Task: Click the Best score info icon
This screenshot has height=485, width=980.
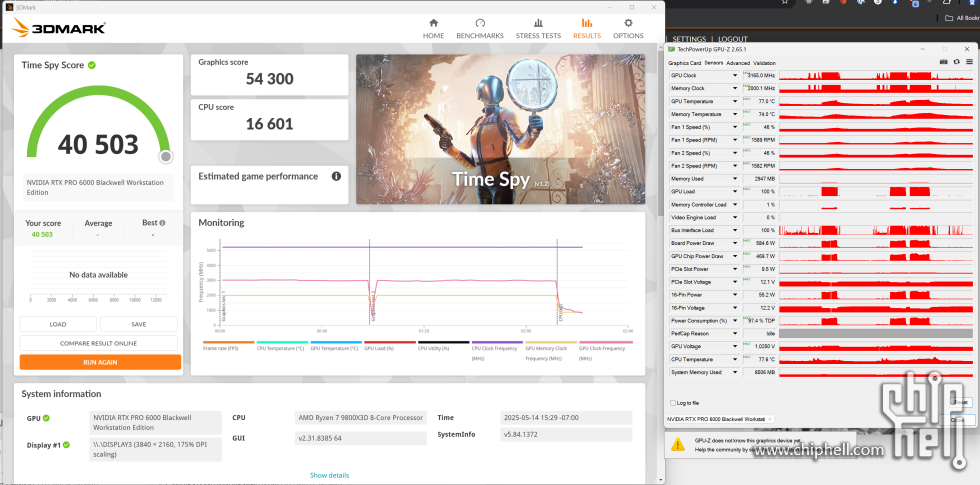Action: (162, 223)
